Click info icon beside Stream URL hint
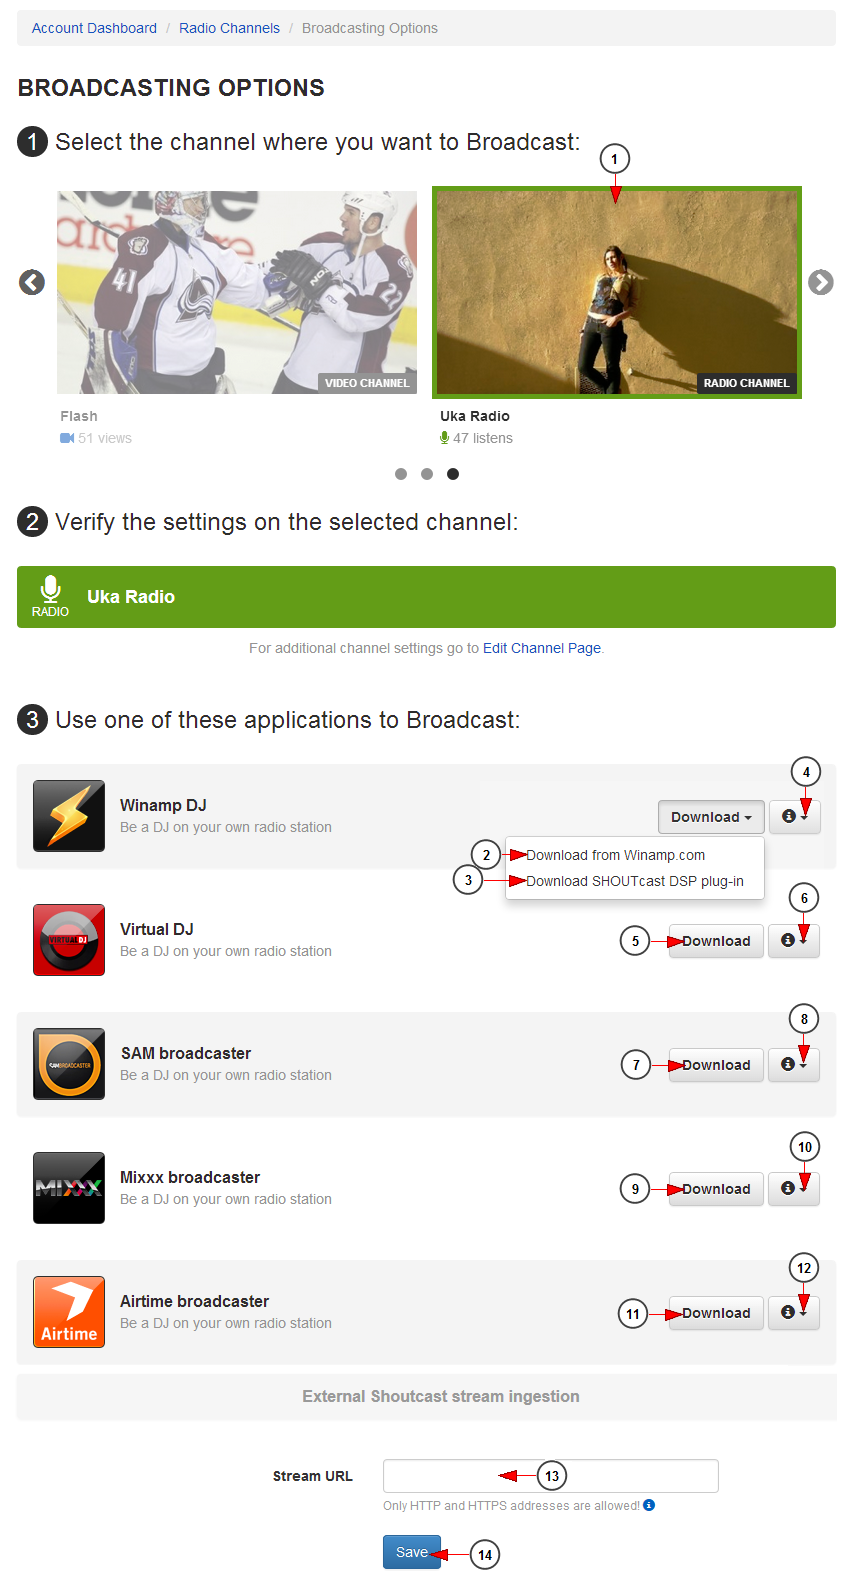 click(649, 1505)
